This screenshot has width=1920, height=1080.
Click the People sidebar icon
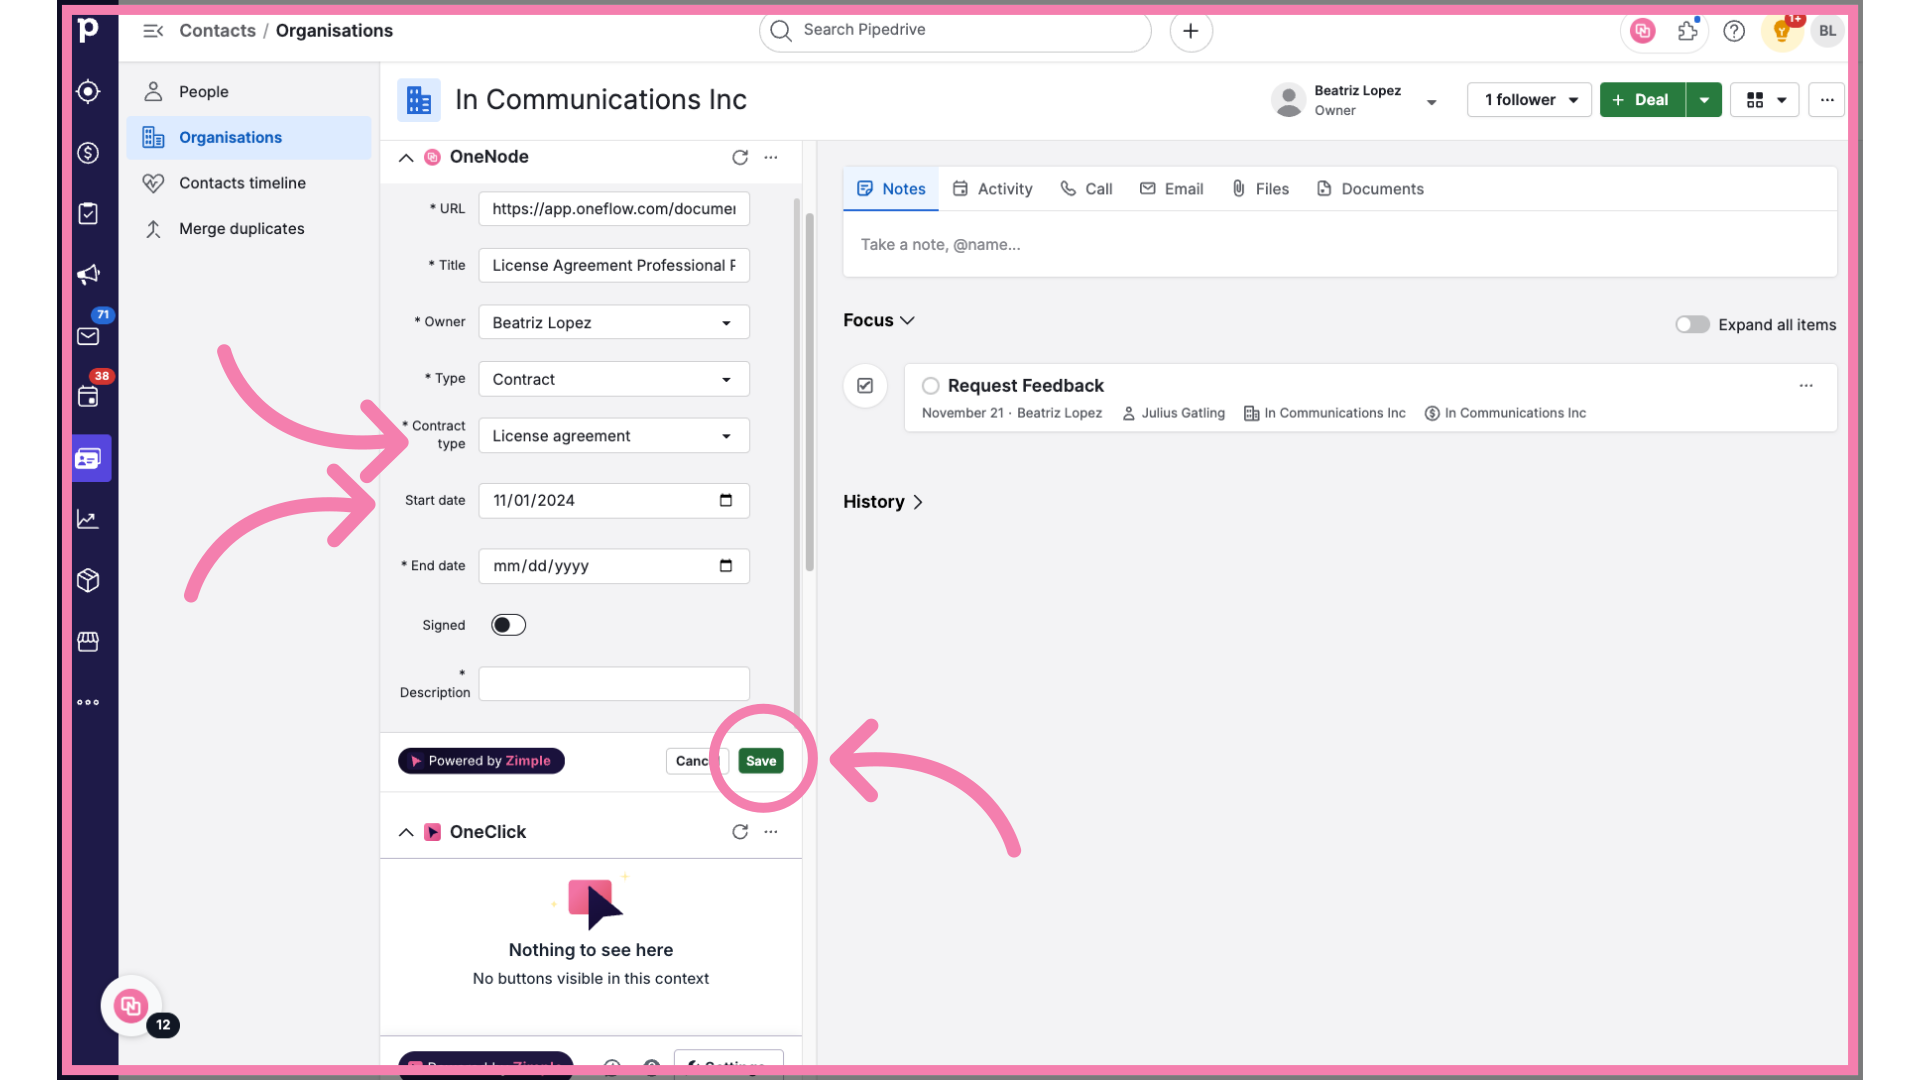coord(154,91)
